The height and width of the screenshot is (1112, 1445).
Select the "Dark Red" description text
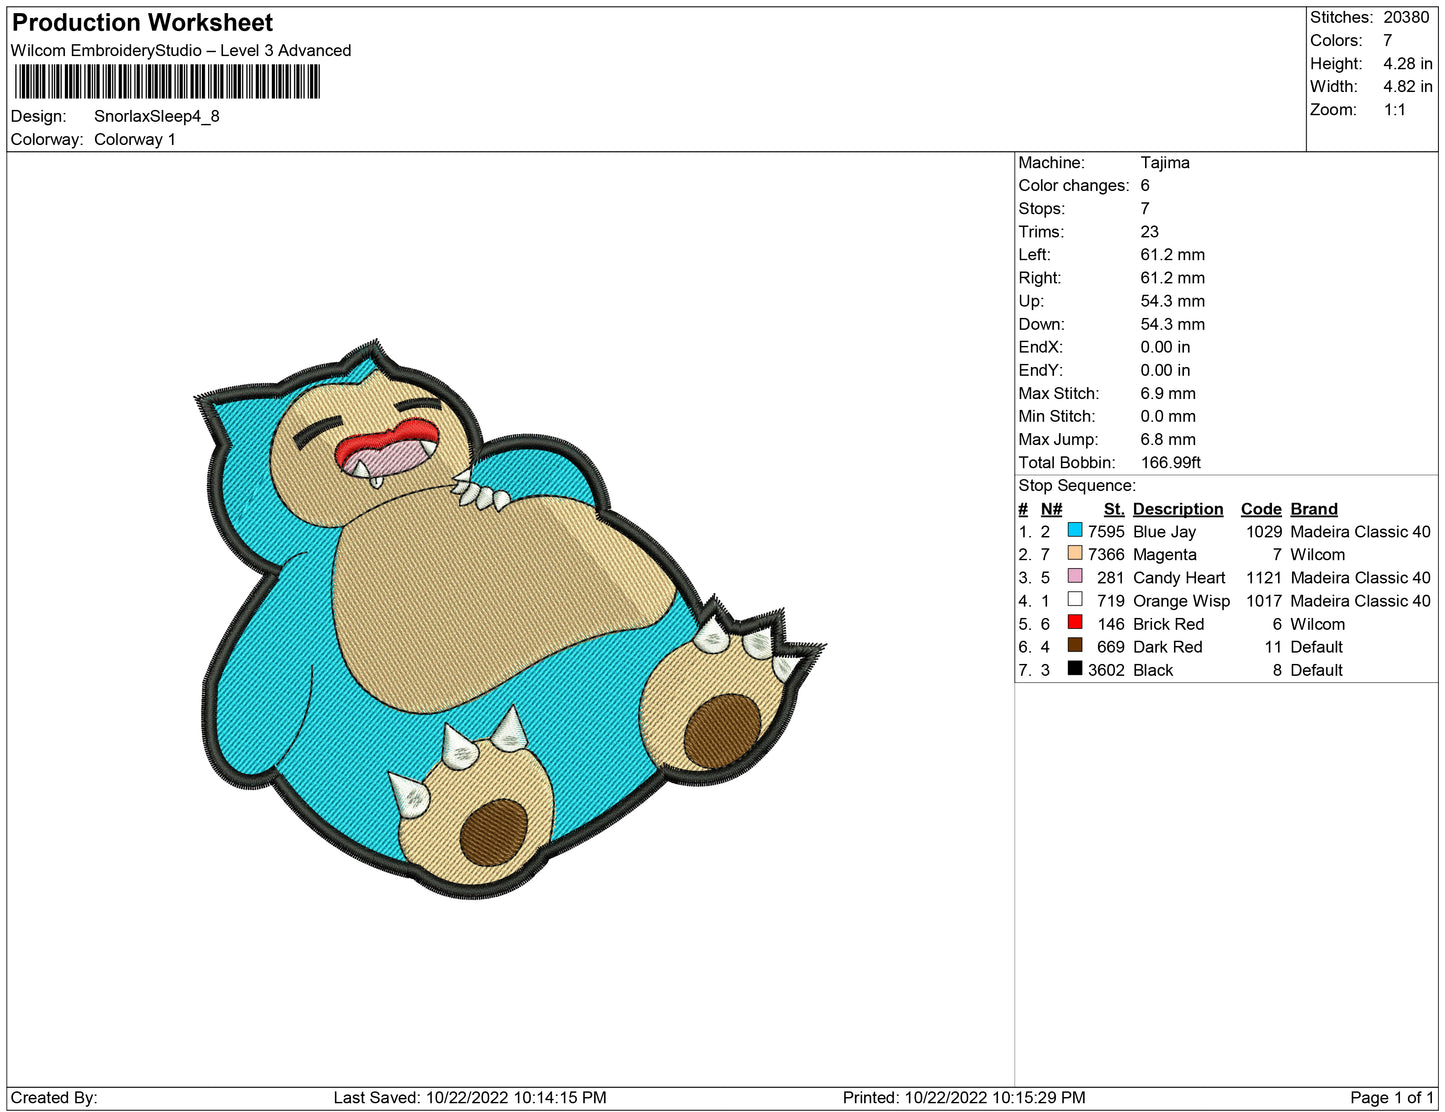click(x=1168, y=647)
